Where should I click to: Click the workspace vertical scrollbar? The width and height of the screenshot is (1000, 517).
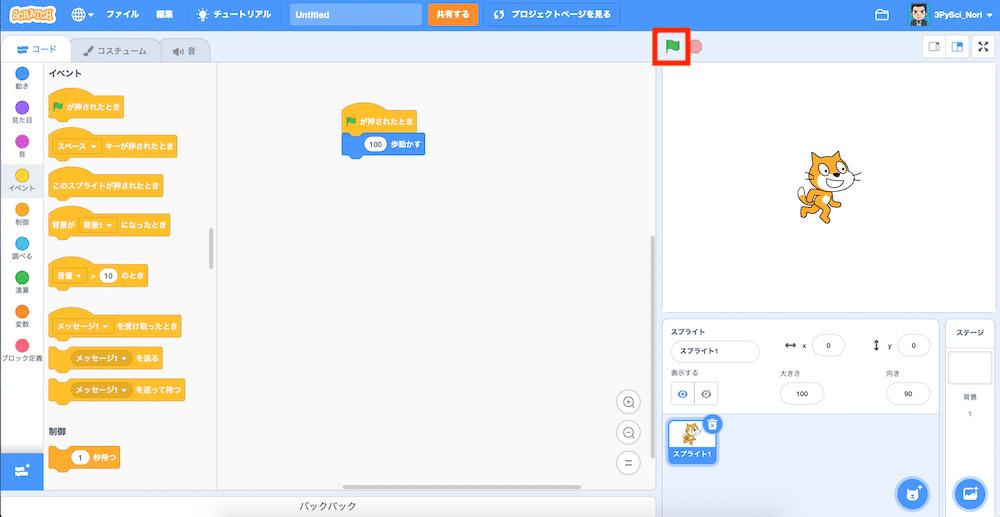(x=652, y=346)
